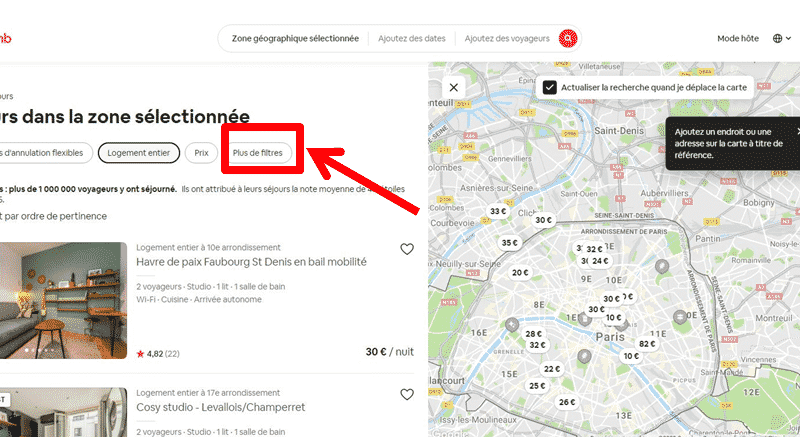Open listing 'Cosy studio - Levallois/Champerret'
800x437 pixels.
[220, 407]
